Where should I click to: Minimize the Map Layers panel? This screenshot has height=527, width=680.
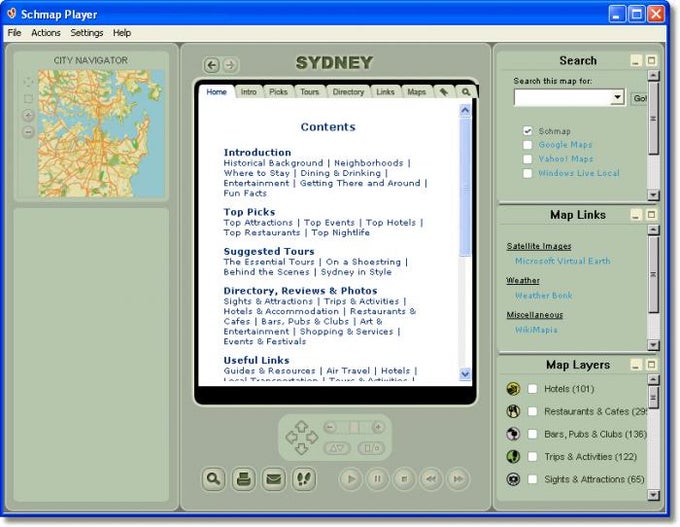pyautogui.click(x=636, y=365)
